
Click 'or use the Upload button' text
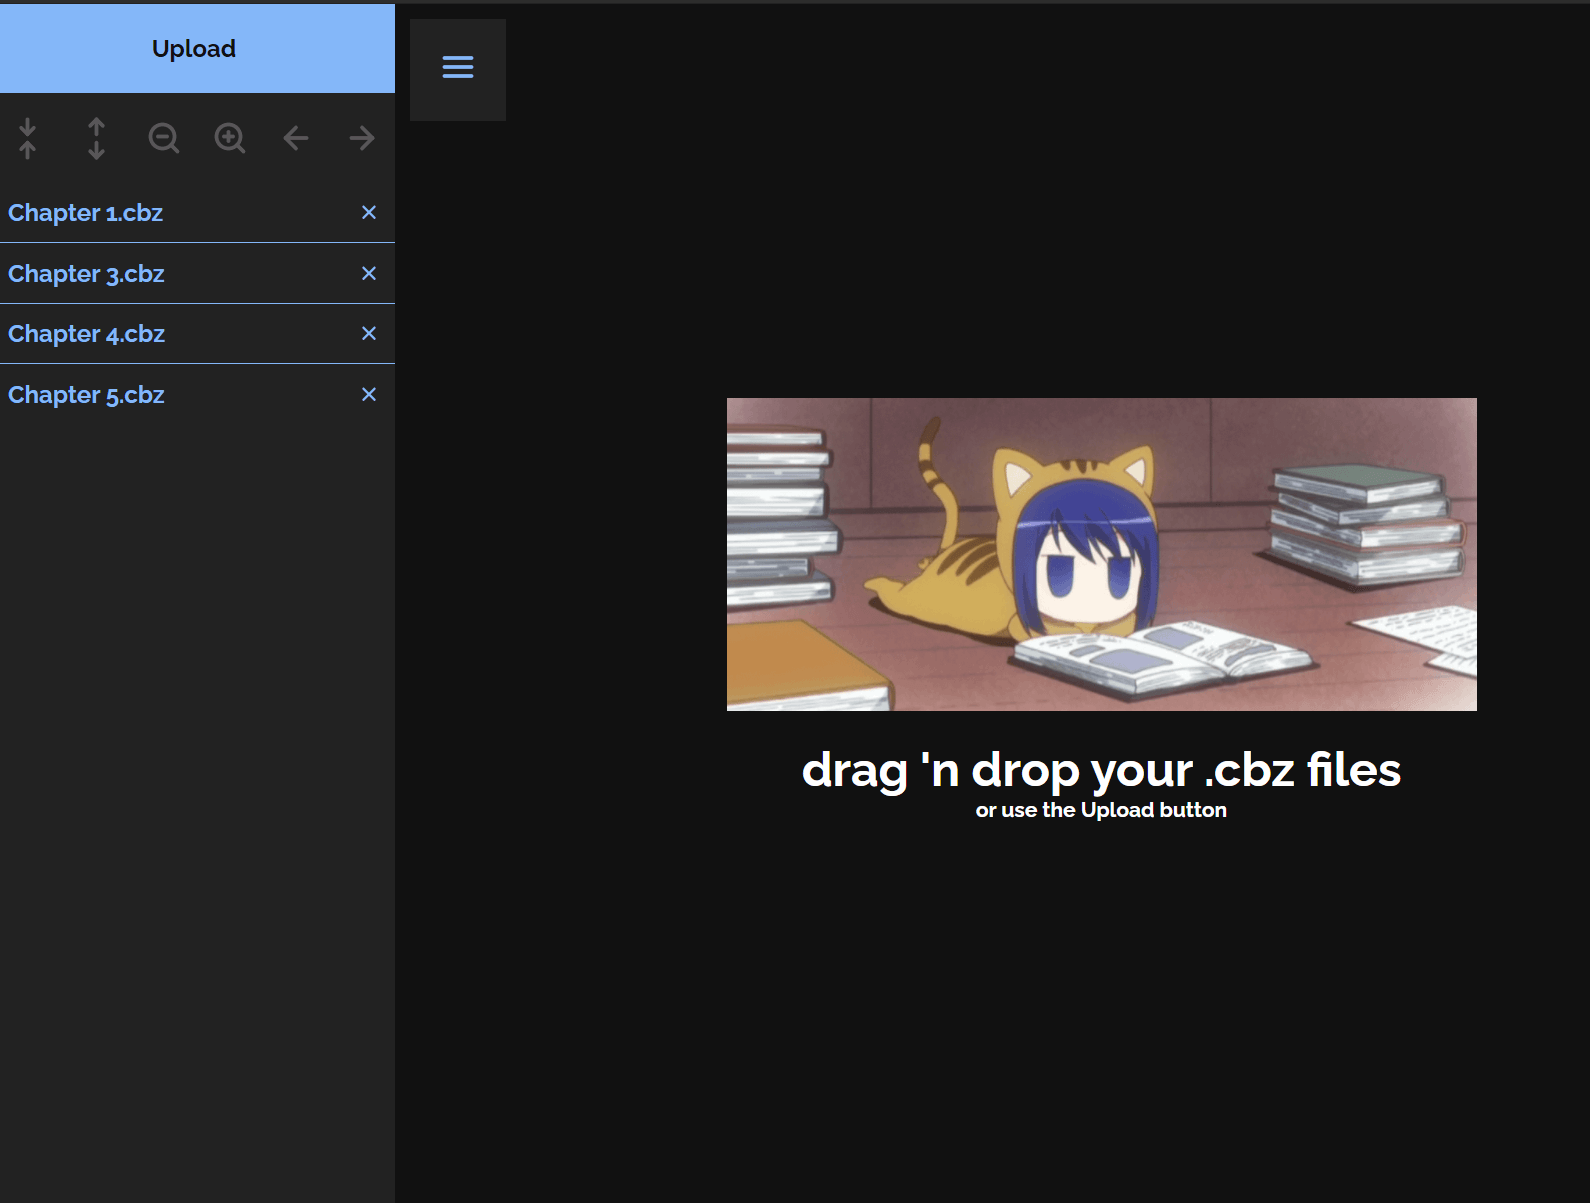(x=1101, y=810)
